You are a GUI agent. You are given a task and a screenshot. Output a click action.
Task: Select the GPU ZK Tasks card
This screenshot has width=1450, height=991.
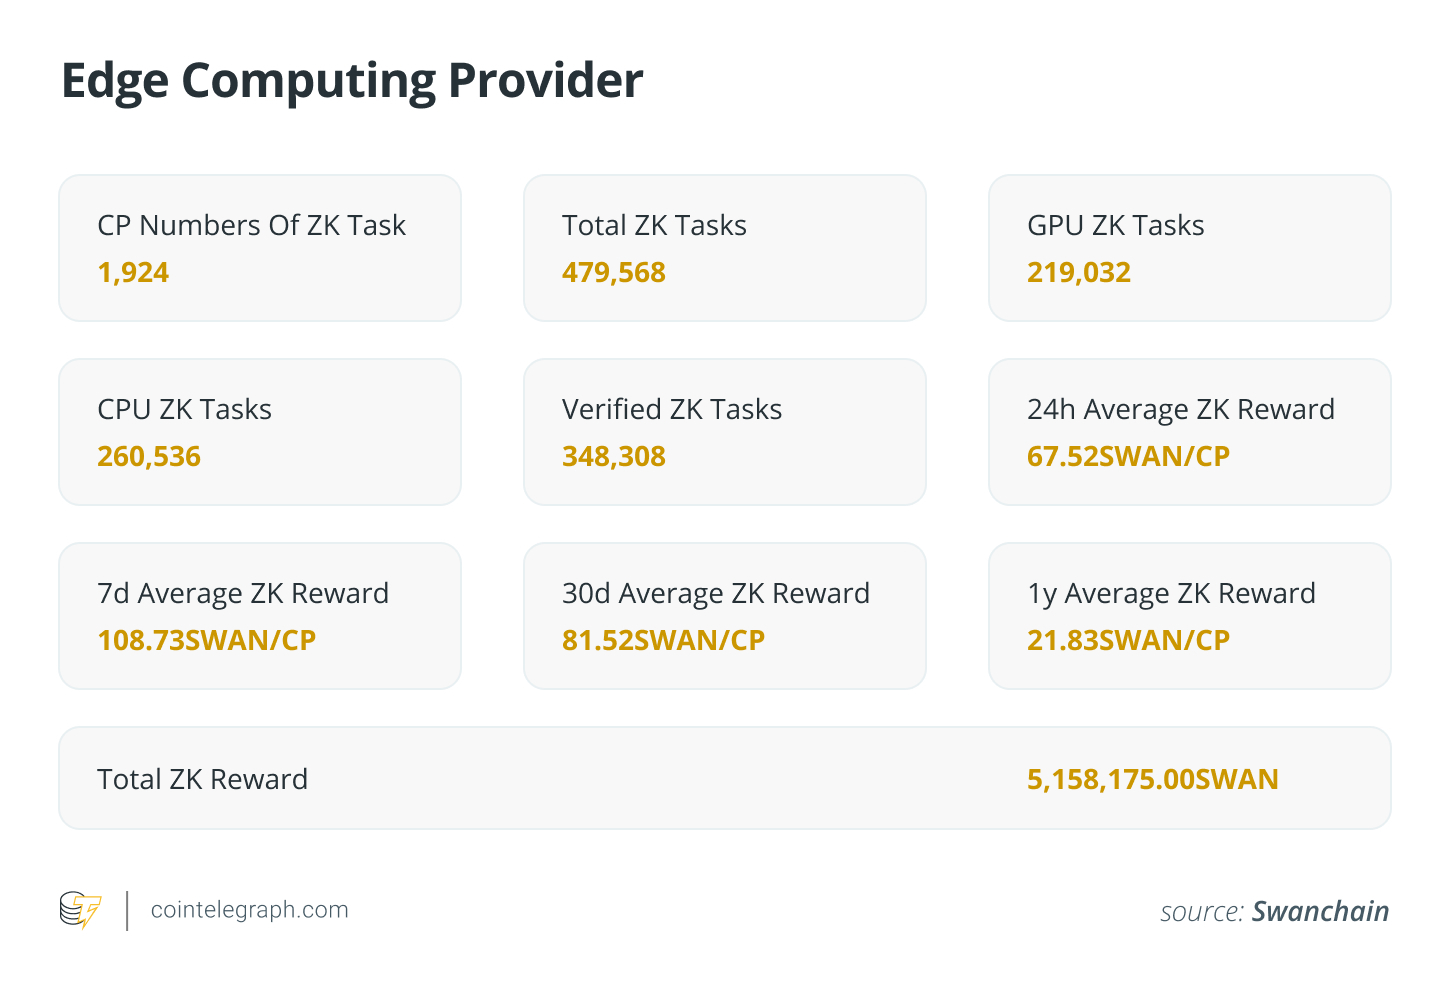[x=1190, y=248]
